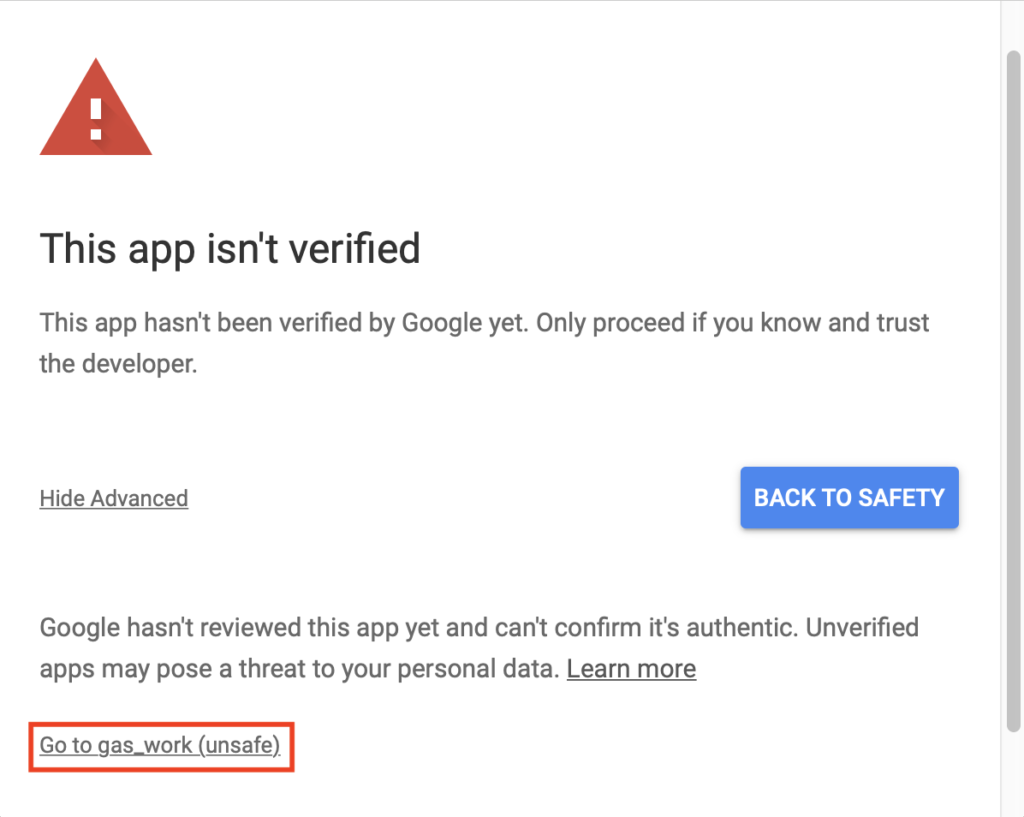Screen dimensions: 1024x817
Task: Collapse details via Hide Advanced
Action: 114,498
